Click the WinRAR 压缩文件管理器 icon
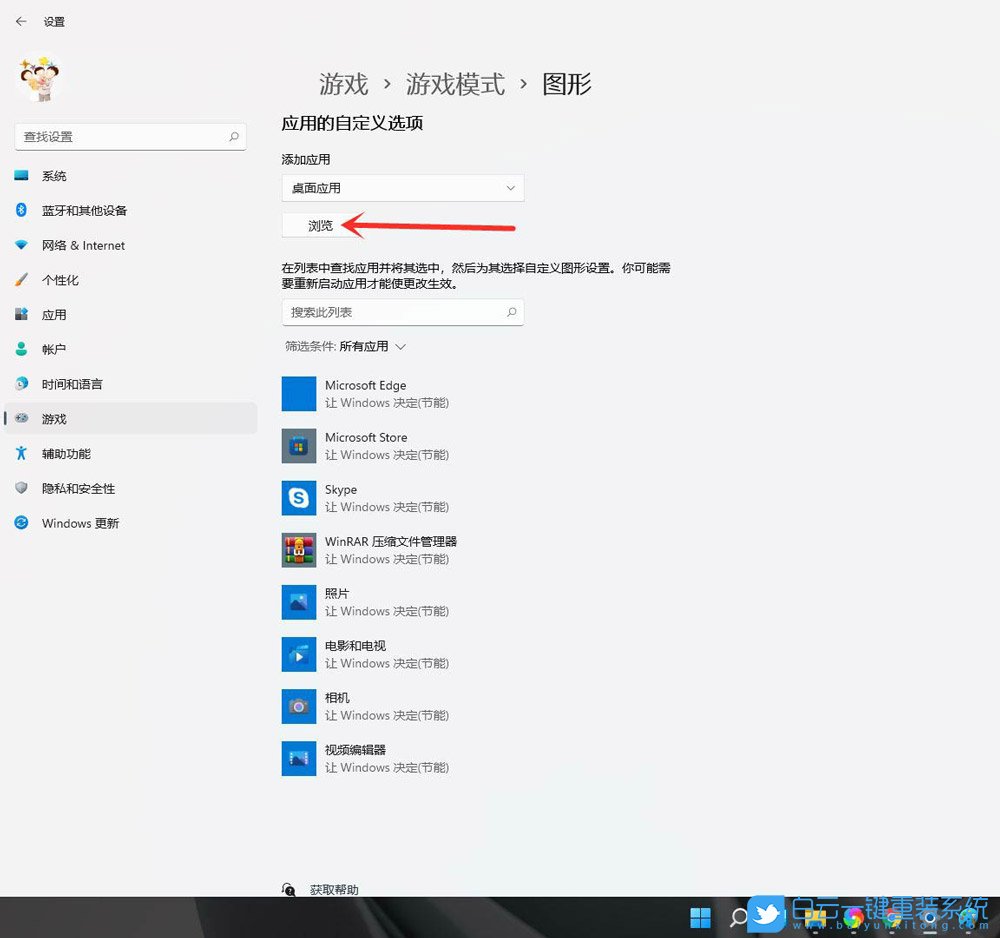This screenshot has height=938, width=1000. tap(298, 550)
